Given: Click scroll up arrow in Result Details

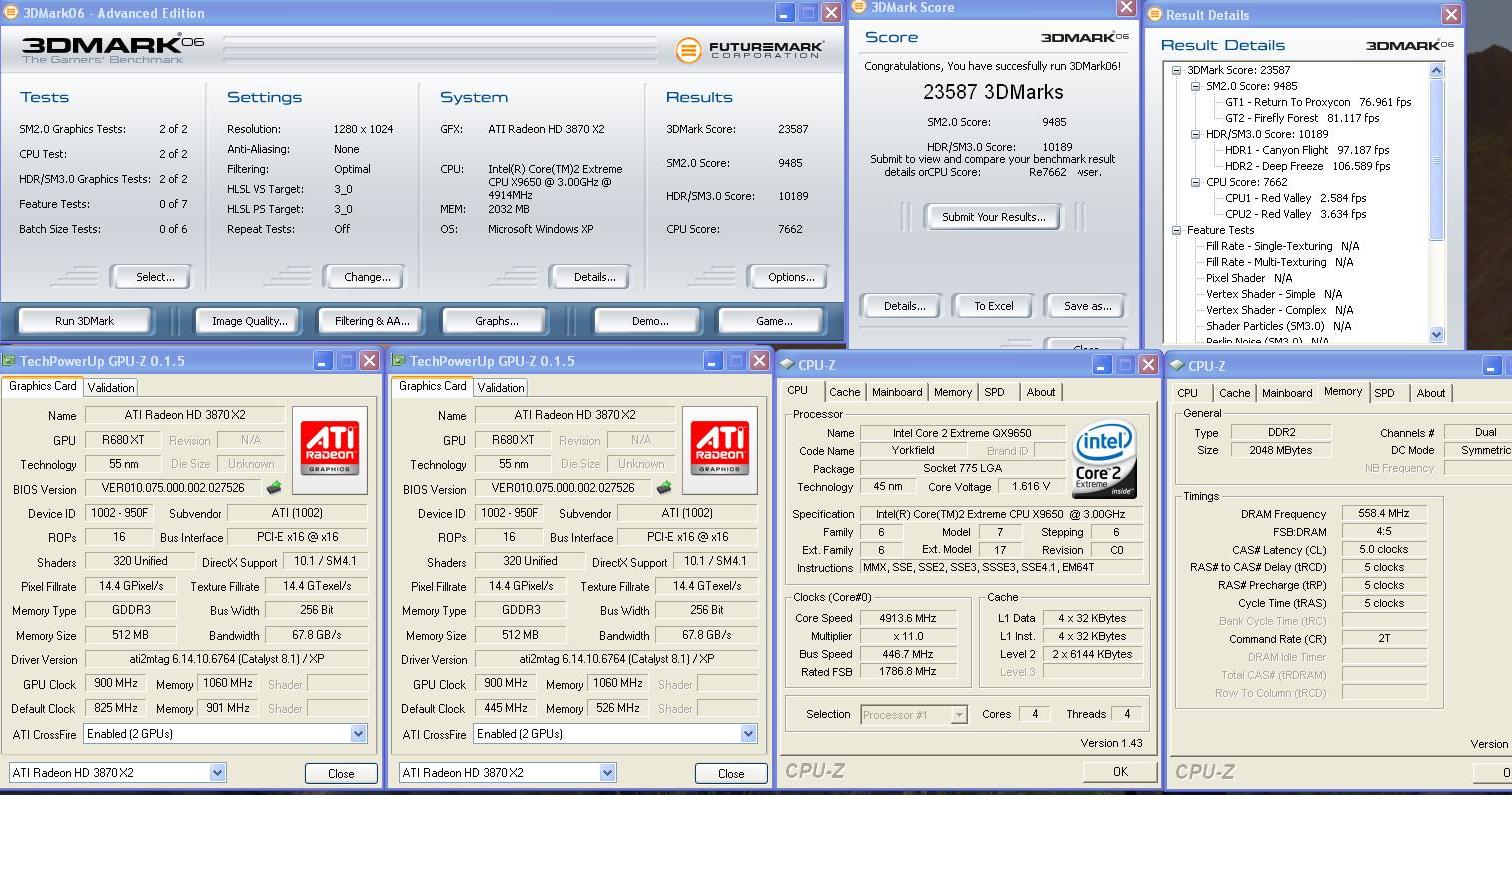Looking at the screenshot, I should point(1437,70).
